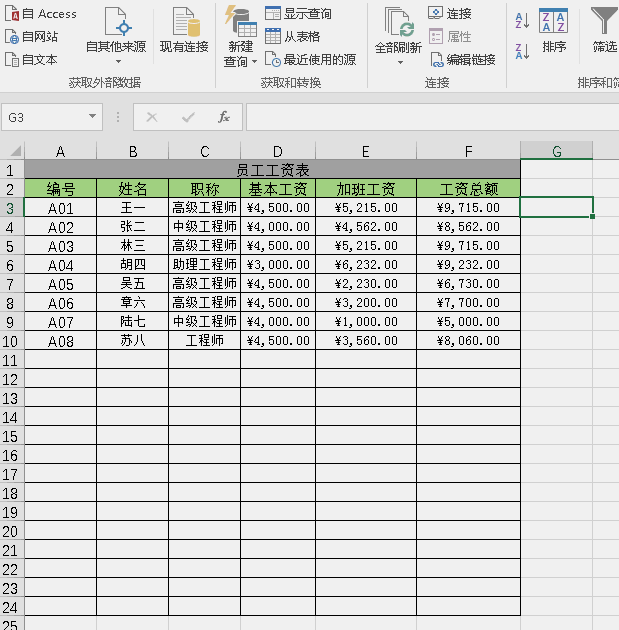This screenshot has height=630, width=619.
Task: Select cell with ¥3,000.00
Action: (278, 264)
